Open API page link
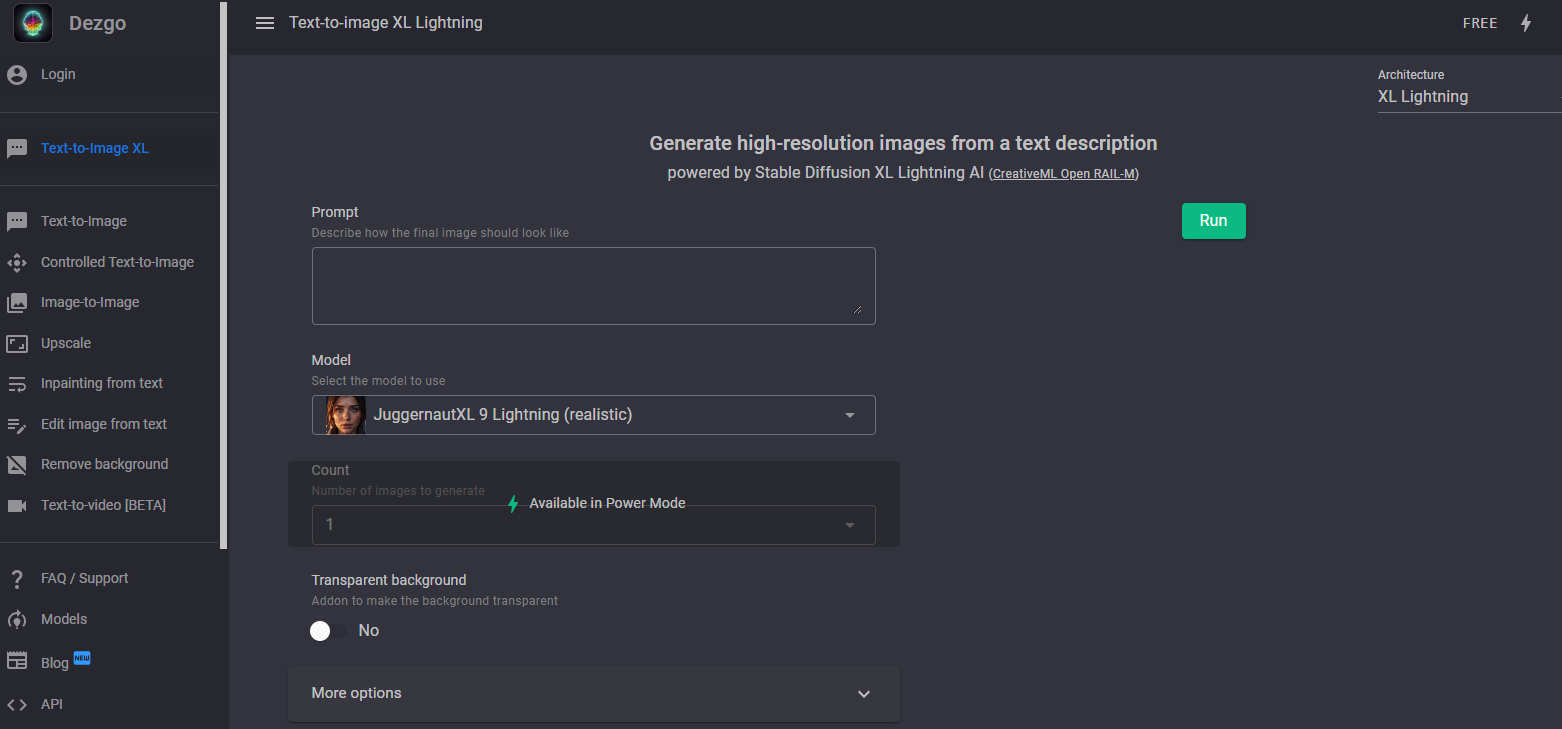The width and height of the screenshot is (1562, 729). (x=52, y=704)
